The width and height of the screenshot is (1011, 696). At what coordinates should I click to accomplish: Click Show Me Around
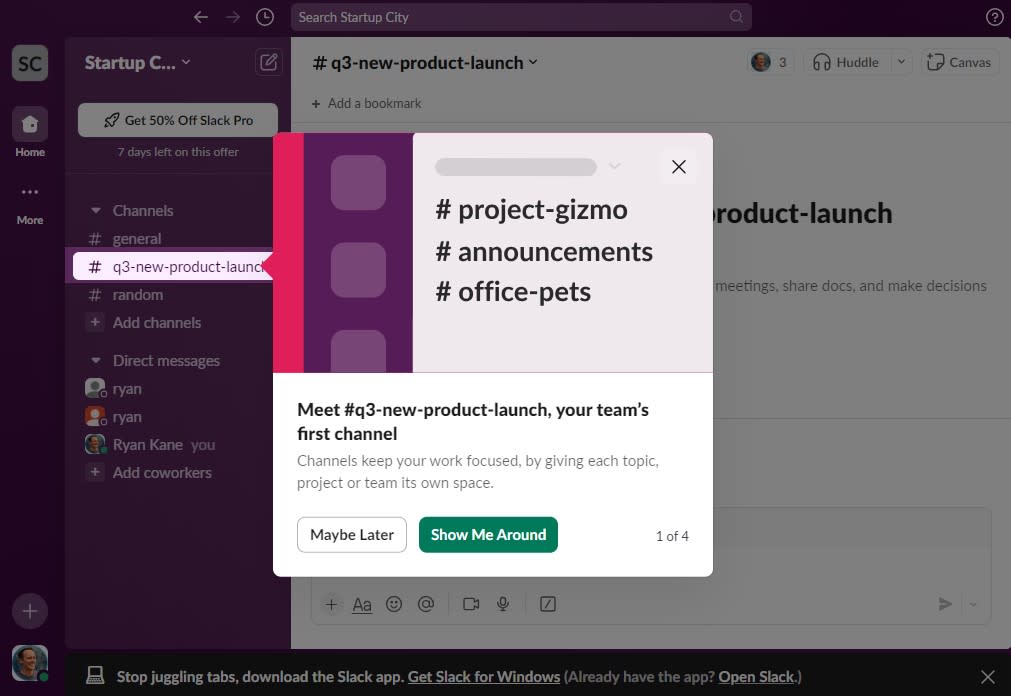click(488, 535)
